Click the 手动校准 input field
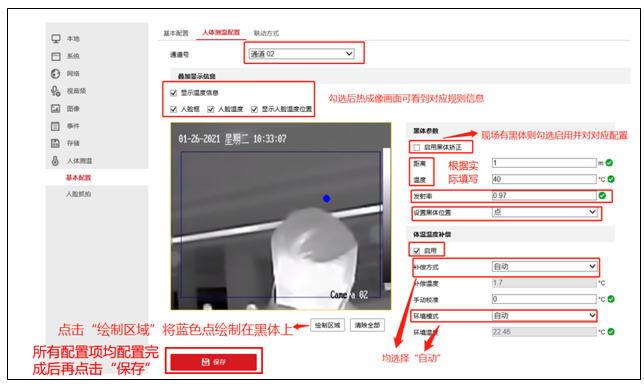The height and width of the screenshot is (390, 644). (x=544, y=299)
